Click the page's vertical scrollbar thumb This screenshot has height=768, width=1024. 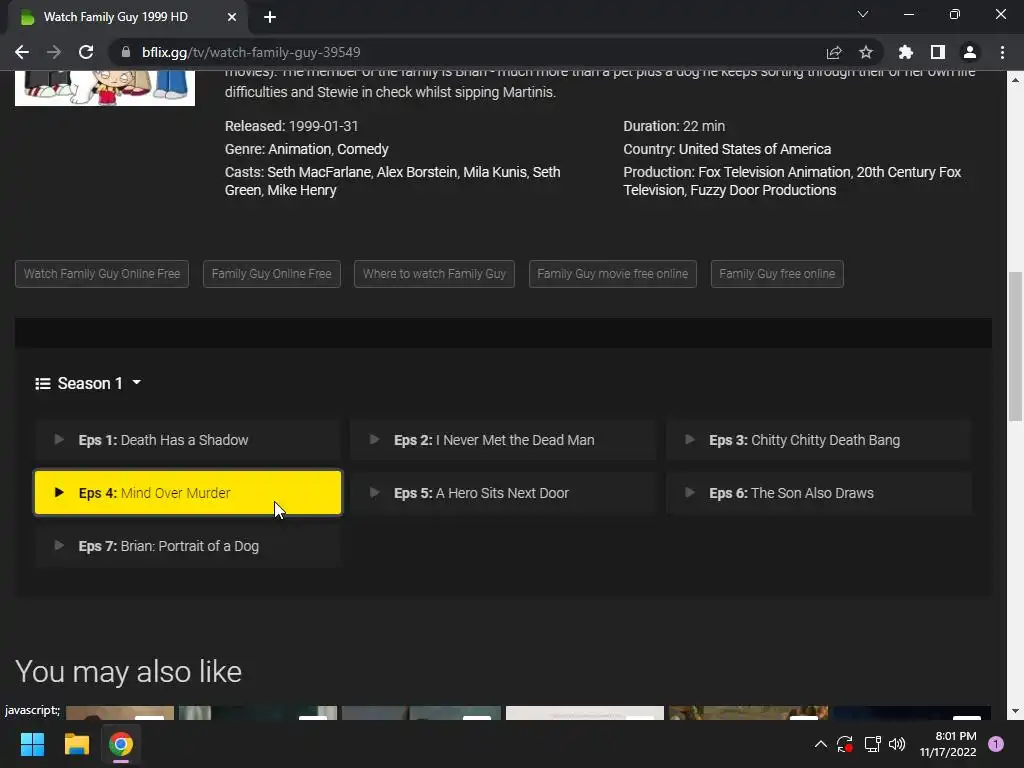(x=1015, y=346)
